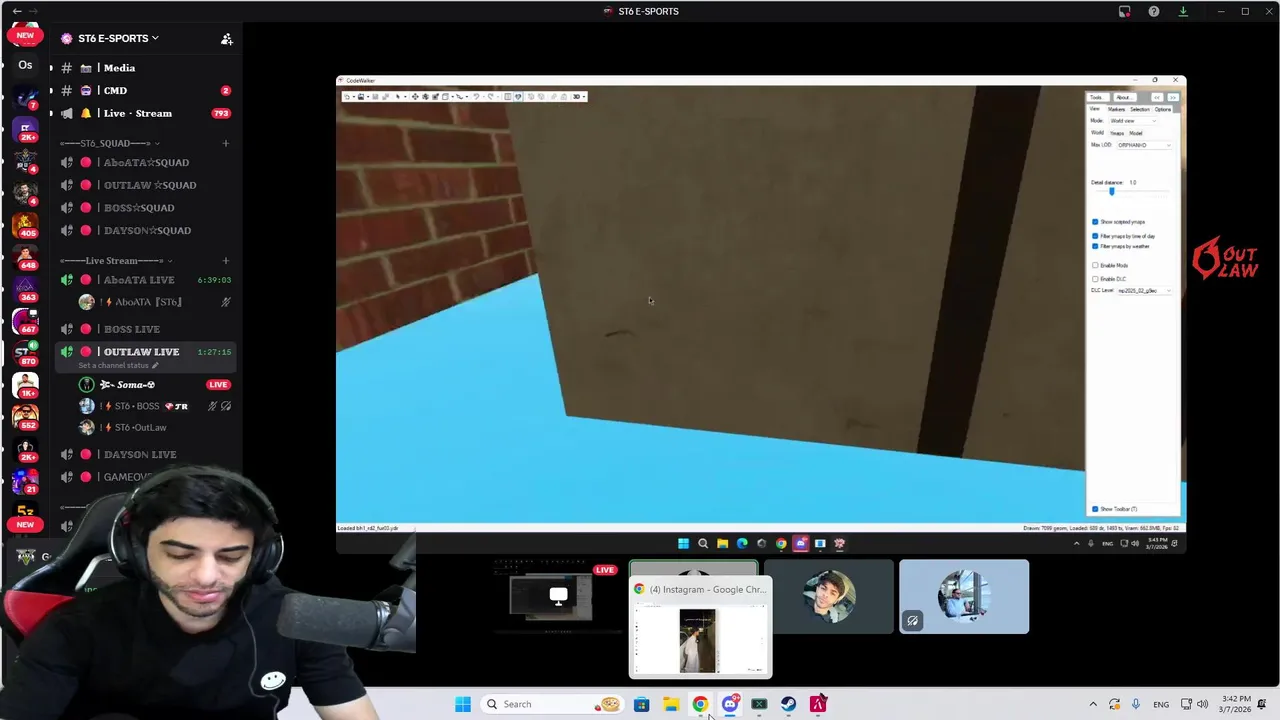Open the Os server icon in server list
Viewport: 1280px width, 720px height.
tap(25, 66)
